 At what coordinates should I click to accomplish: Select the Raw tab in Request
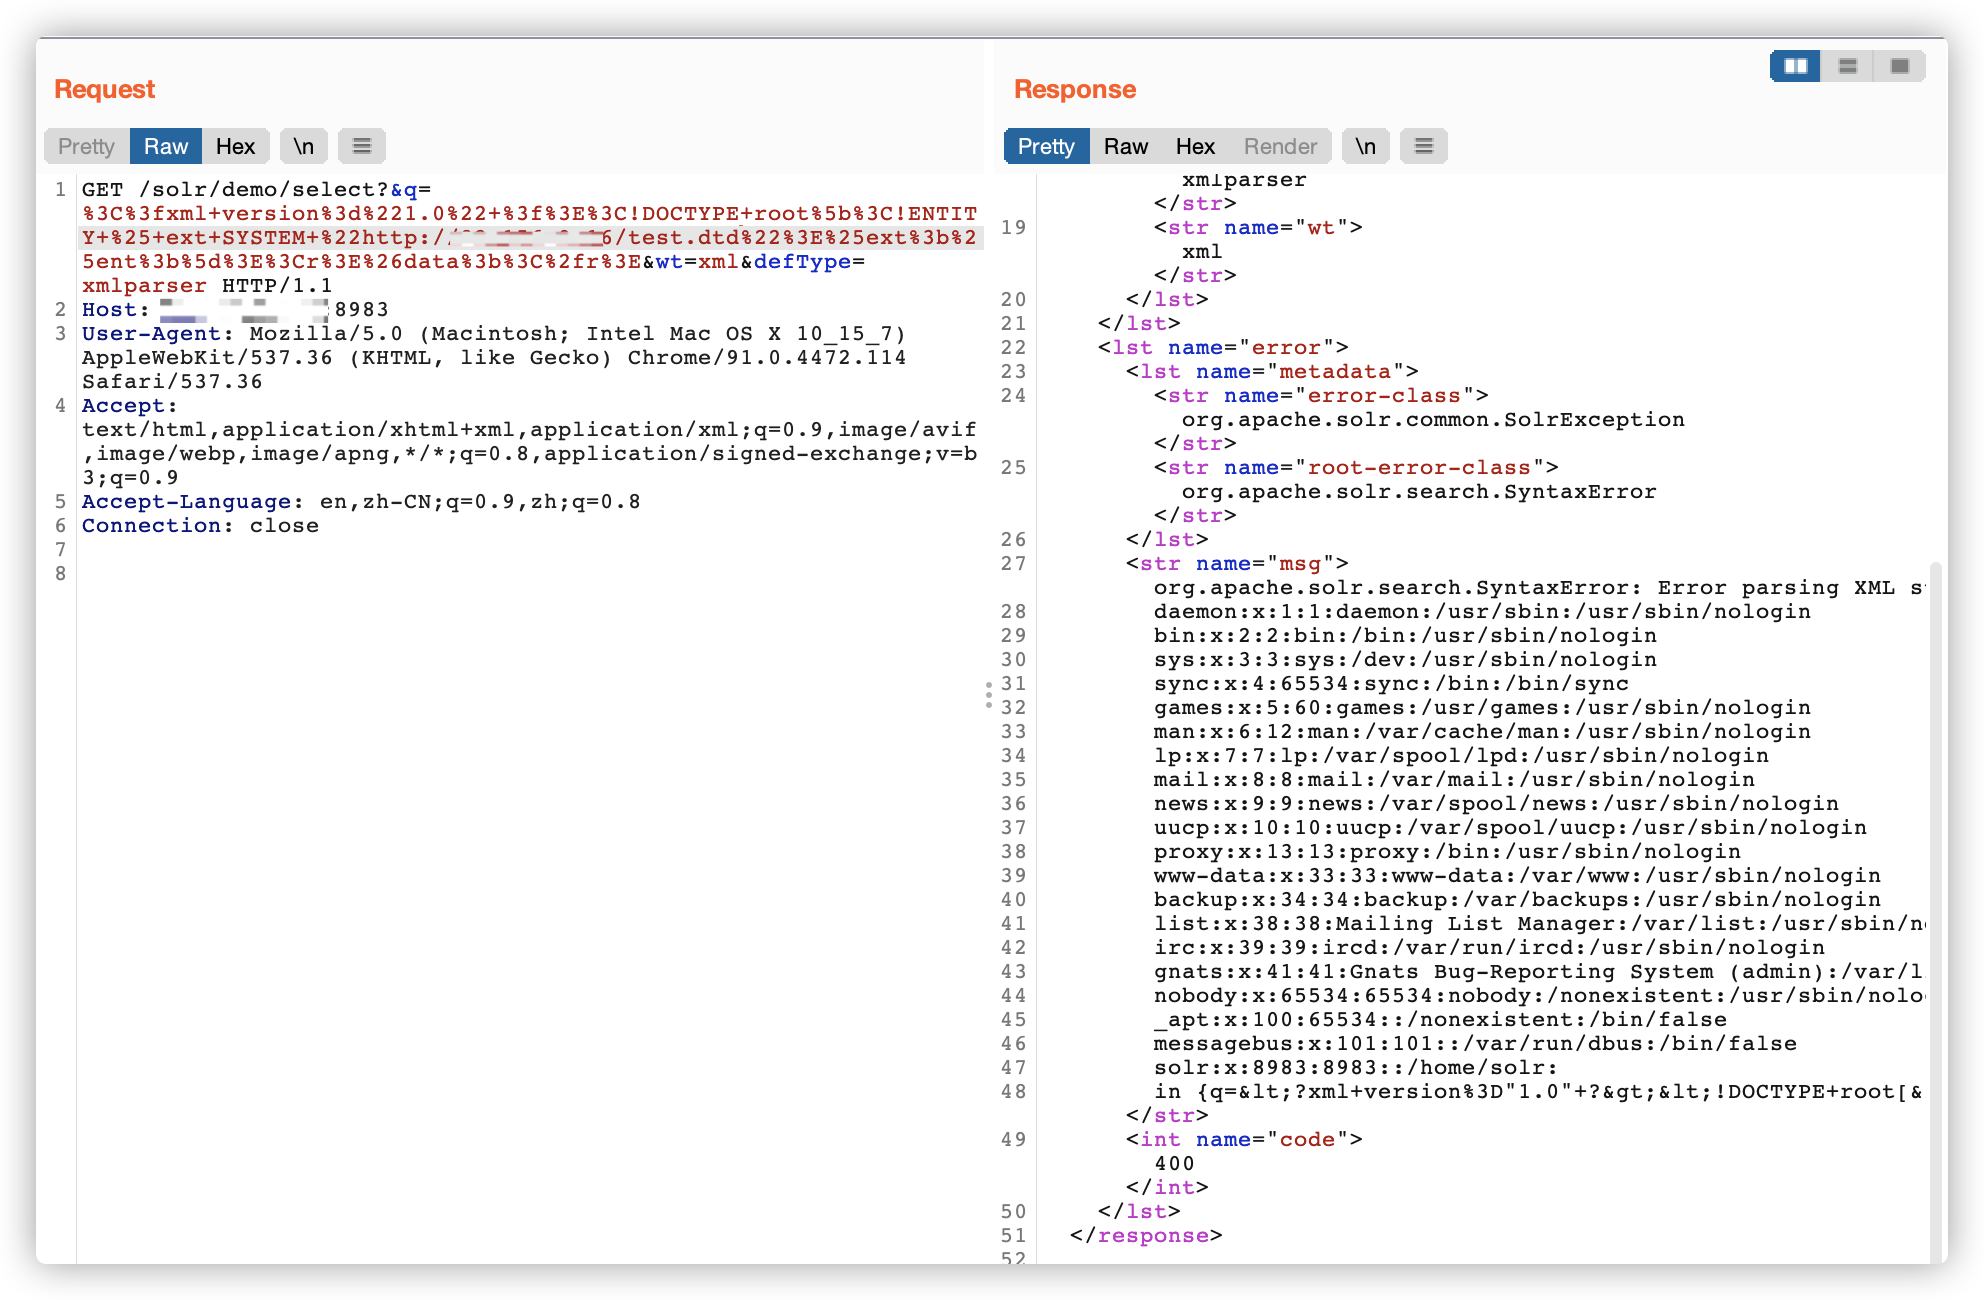(x=166, y=146)
